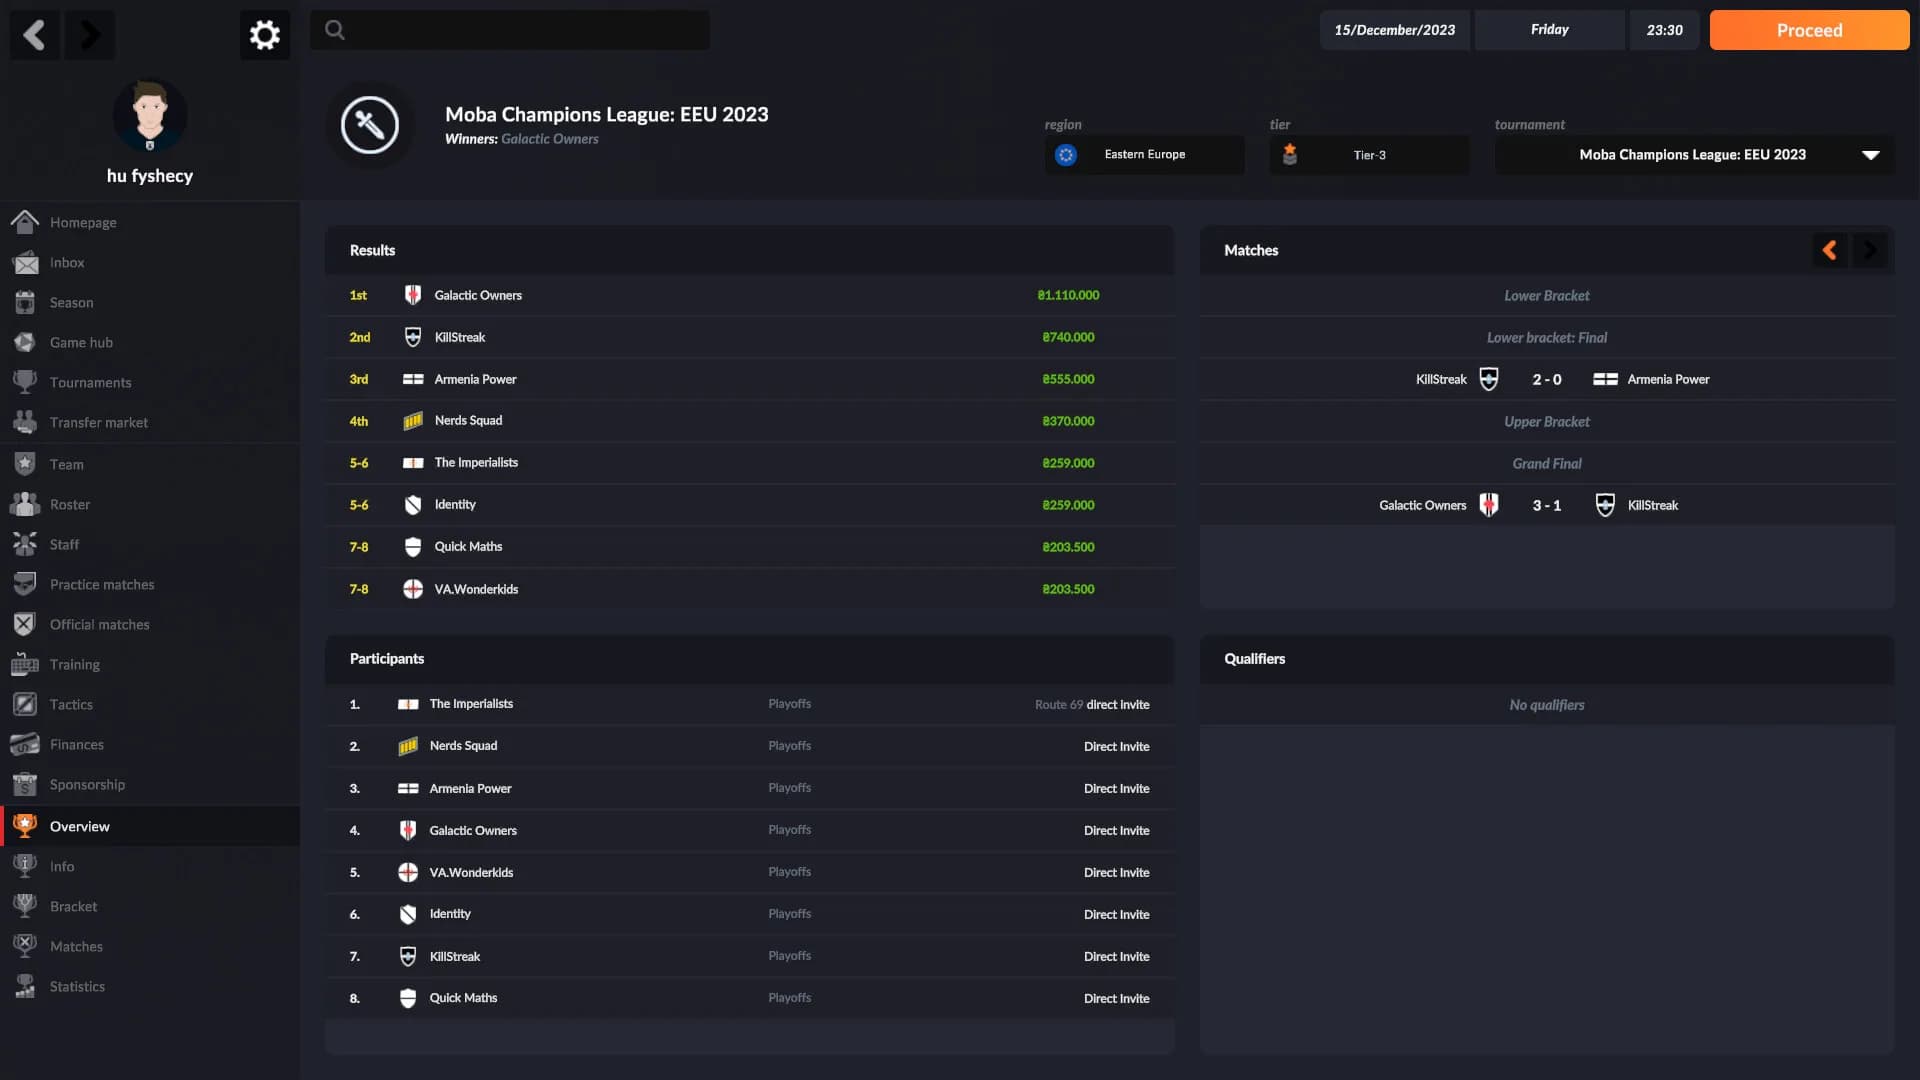Open the Inbox menu label
Viewport: 1920px width, 1080px height.
pos(67,262)
